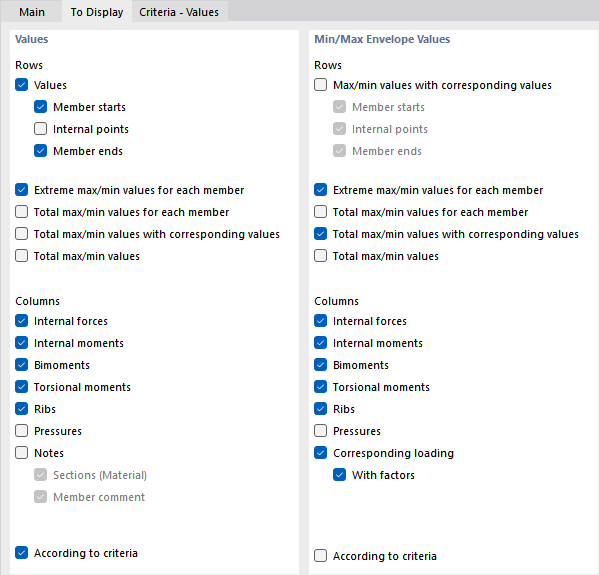Check Total max/min values for each member in Values
599x575 pixels.
pos(21,212)
